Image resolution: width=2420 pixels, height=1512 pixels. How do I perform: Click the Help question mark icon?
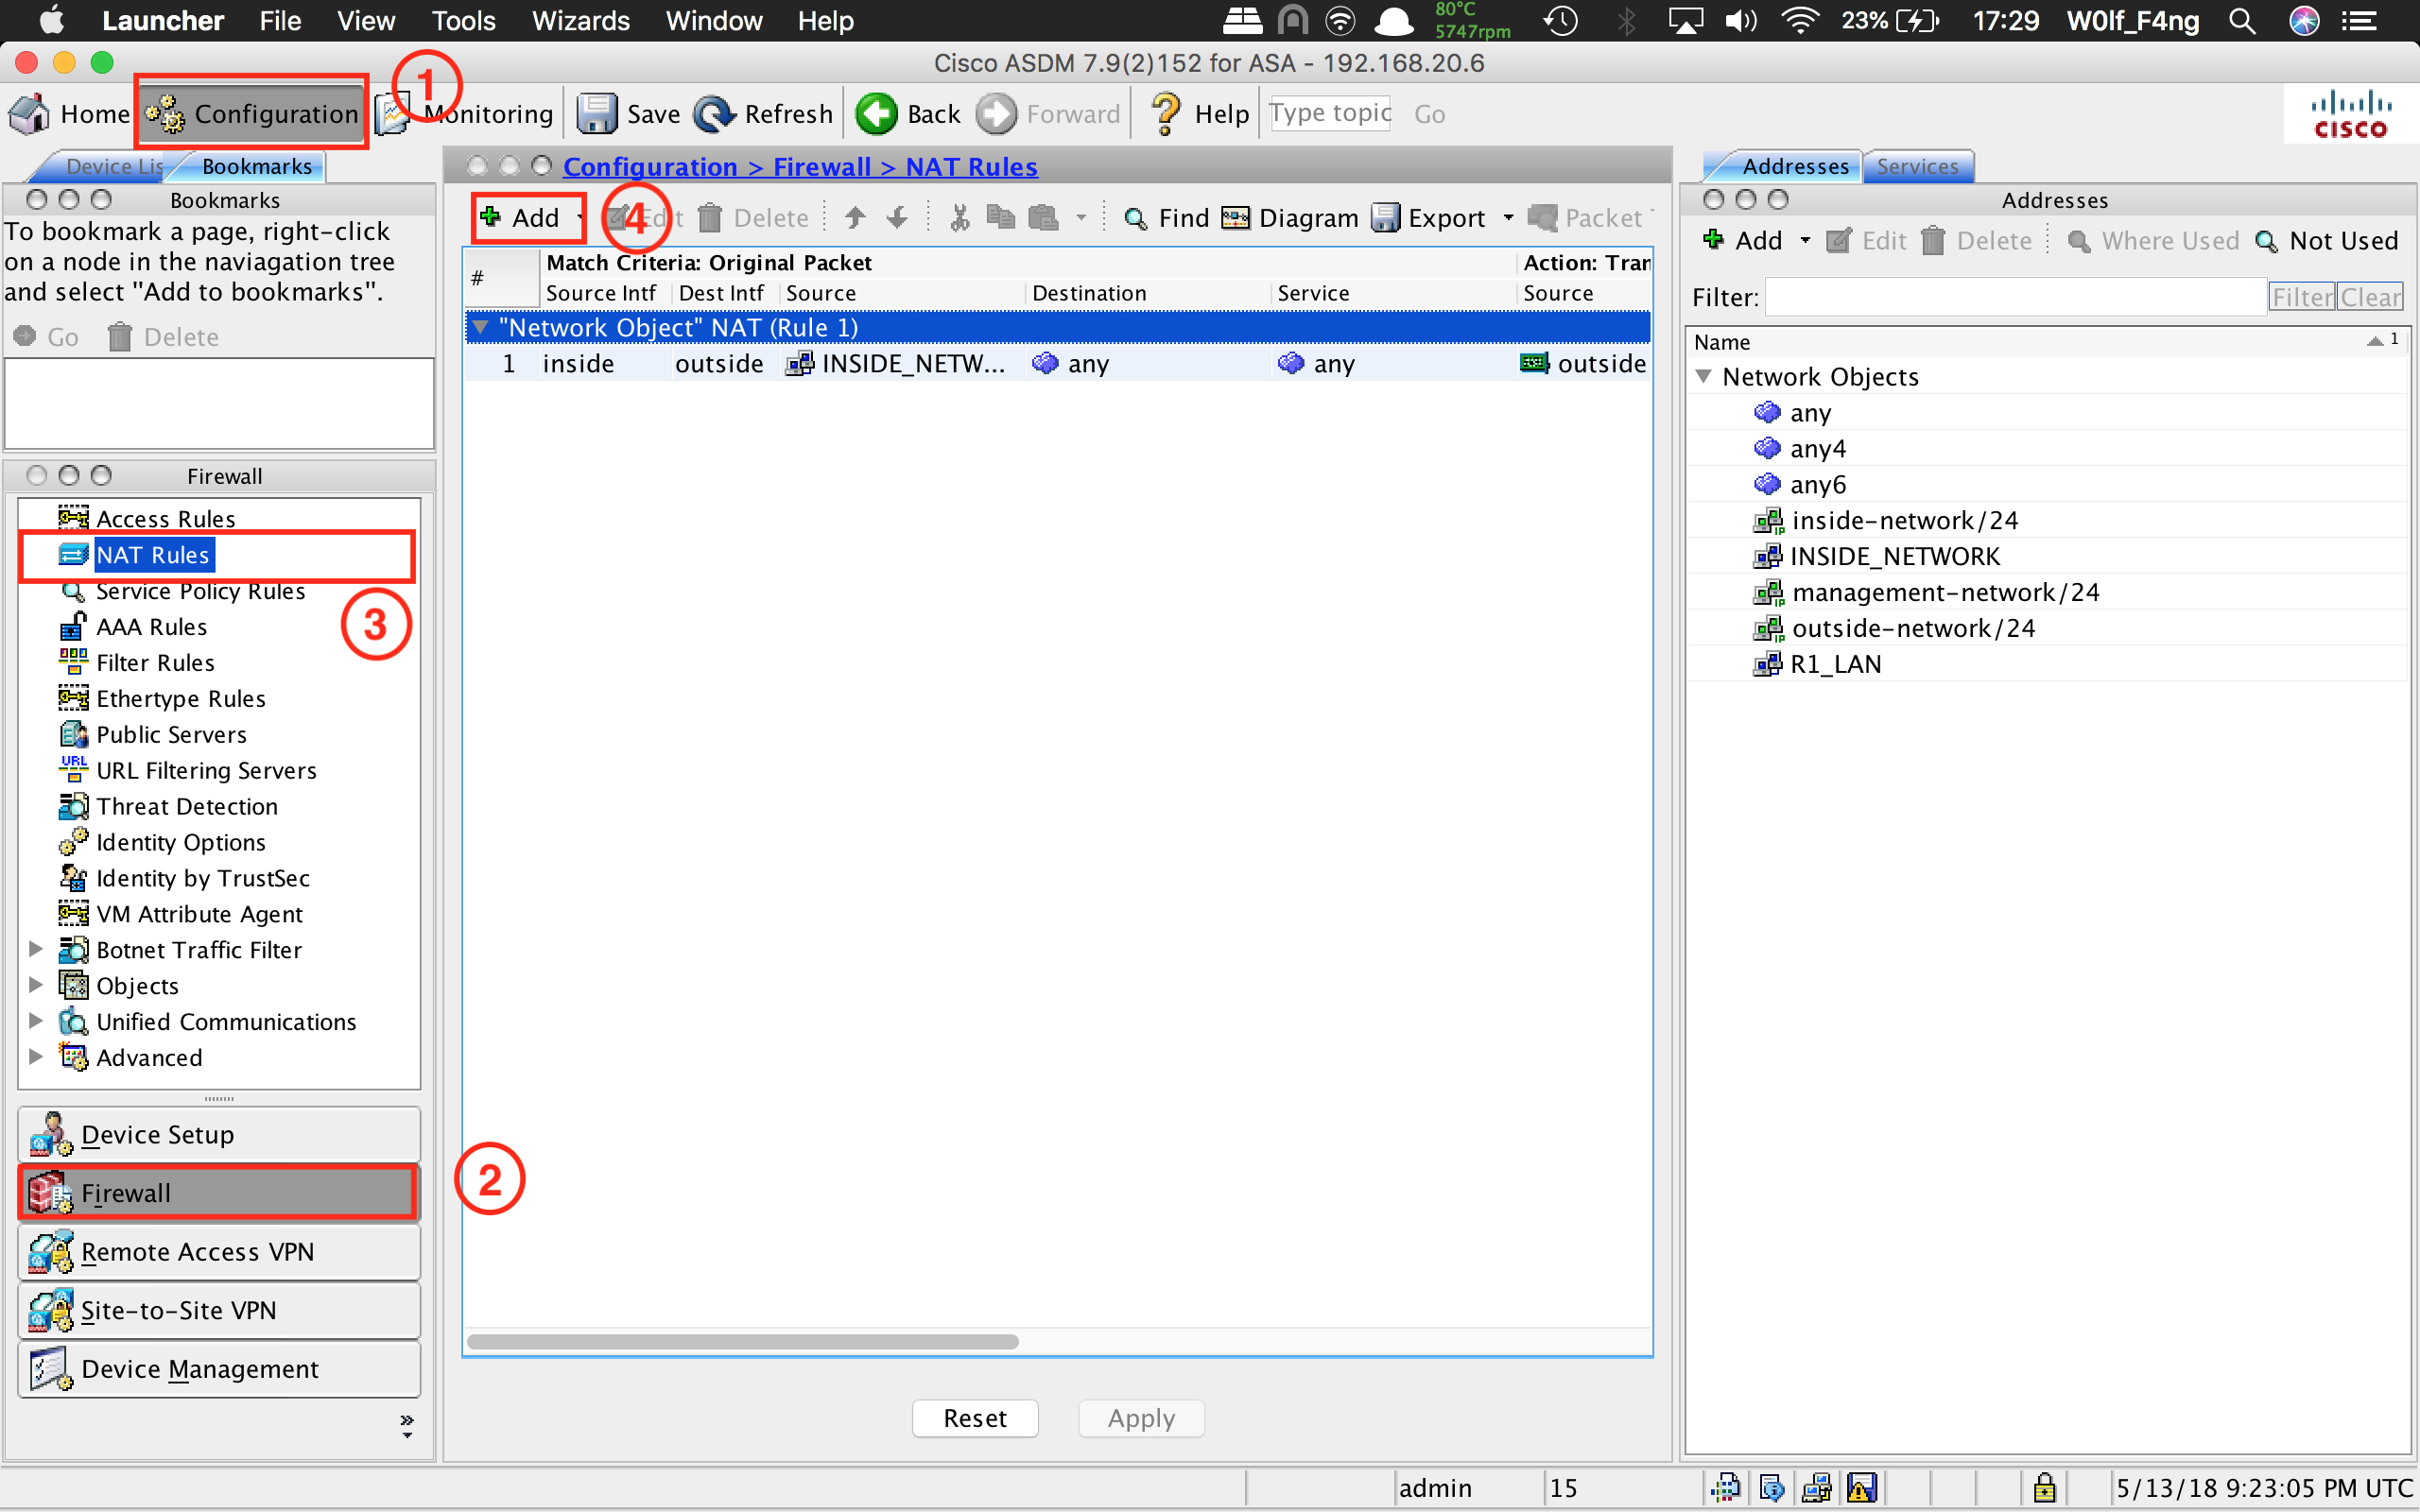[x=1166, y=114]
